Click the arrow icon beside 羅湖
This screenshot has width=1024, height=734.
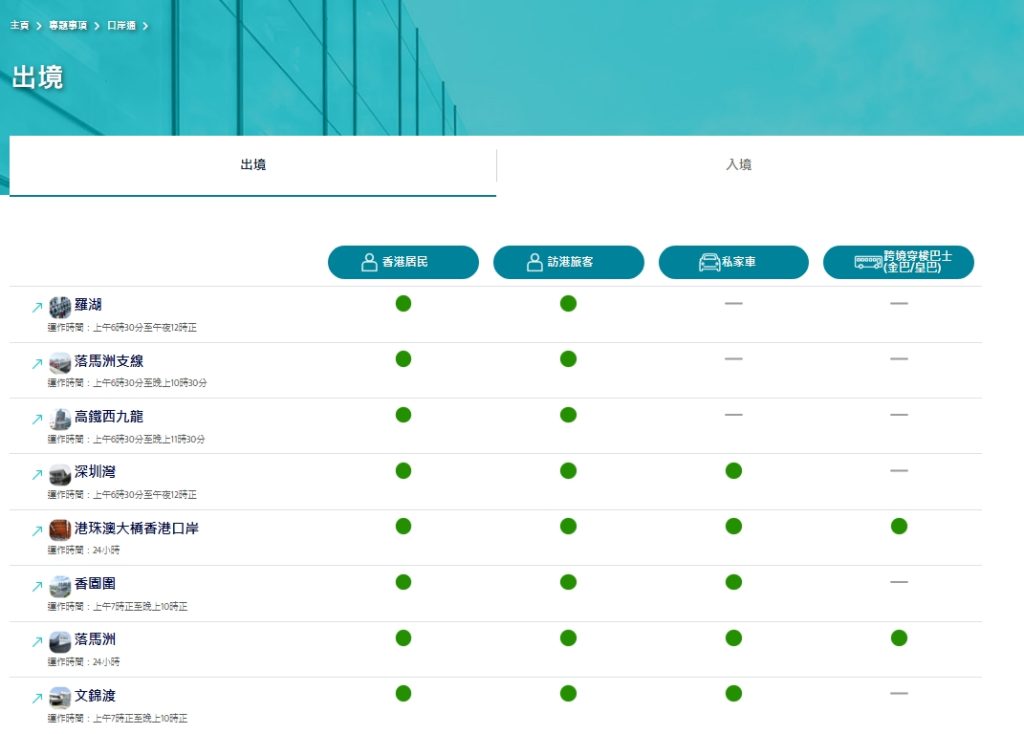pos(37,308)
